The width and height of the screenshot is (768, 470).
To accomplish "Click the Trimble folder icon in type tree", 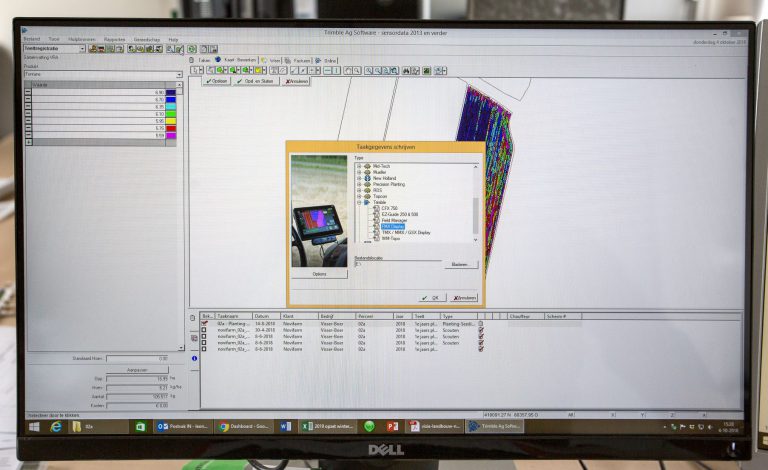I will [368, 202].
